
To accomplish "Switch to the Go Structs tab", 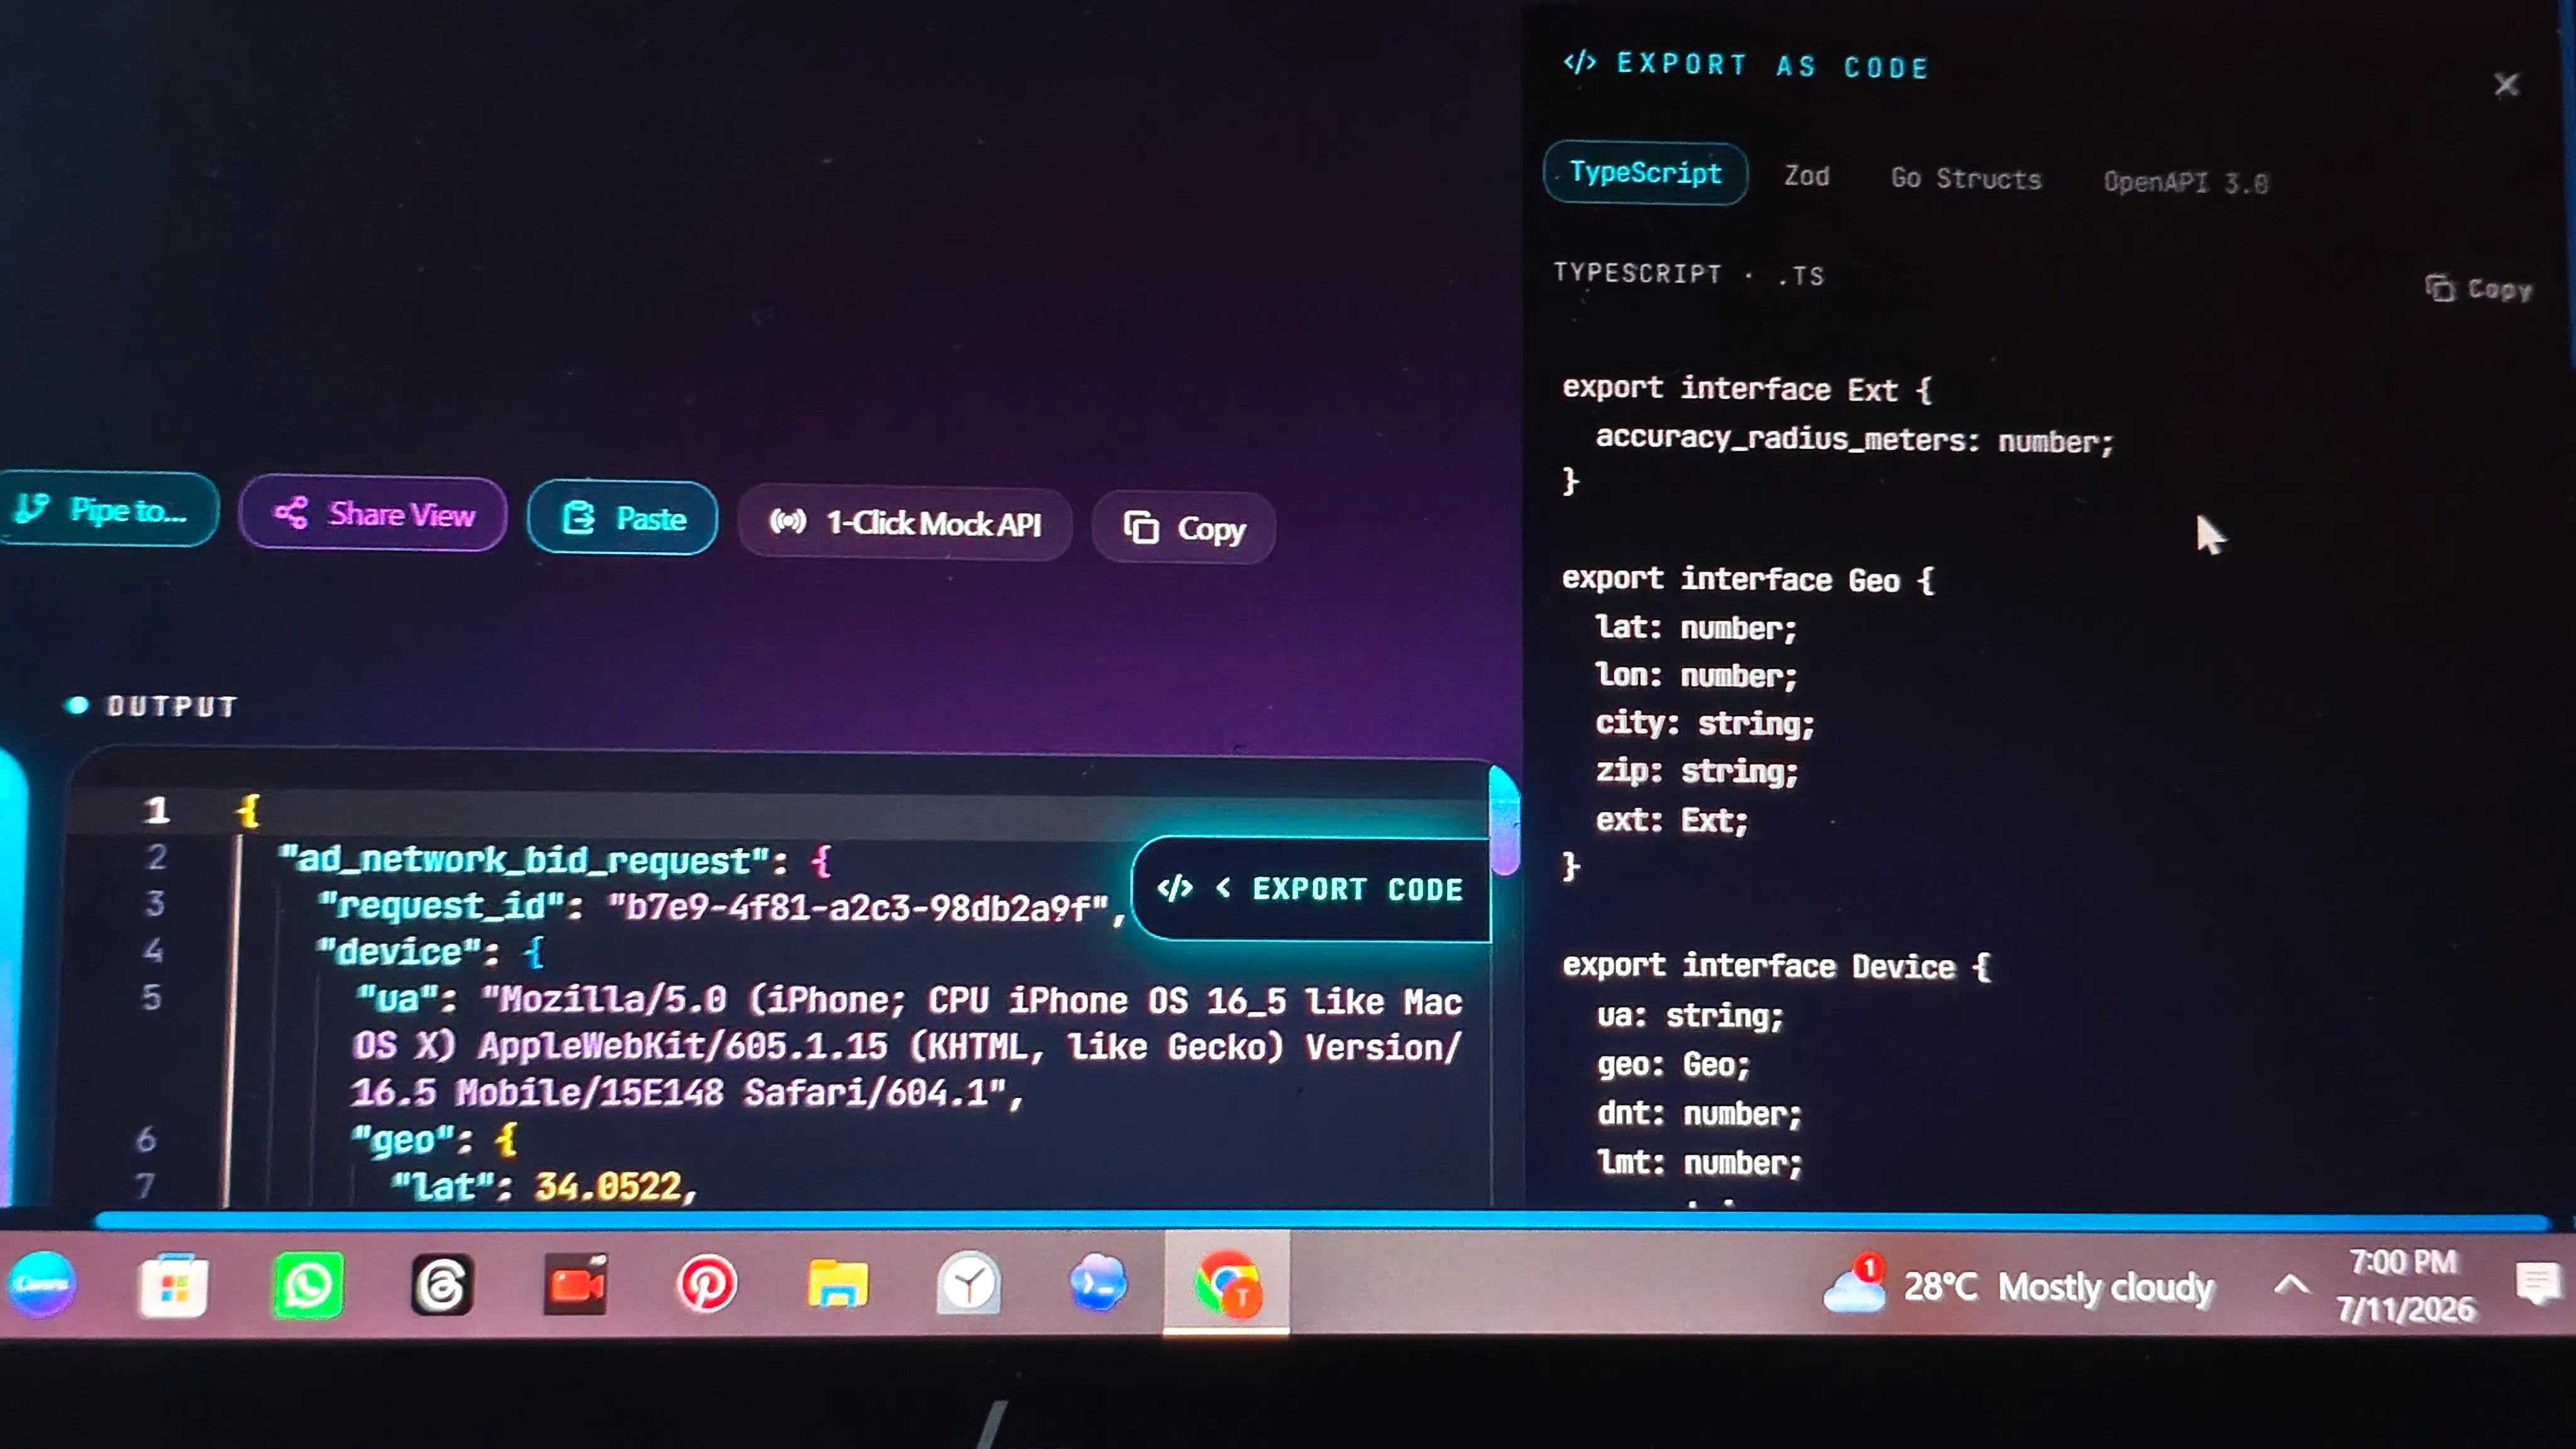I will tap(1966, 179).
